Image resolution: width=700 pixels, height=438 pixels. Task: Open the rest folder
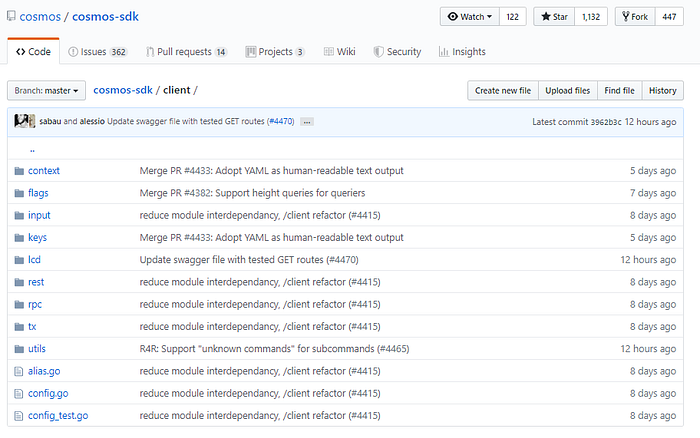point(36,282)
